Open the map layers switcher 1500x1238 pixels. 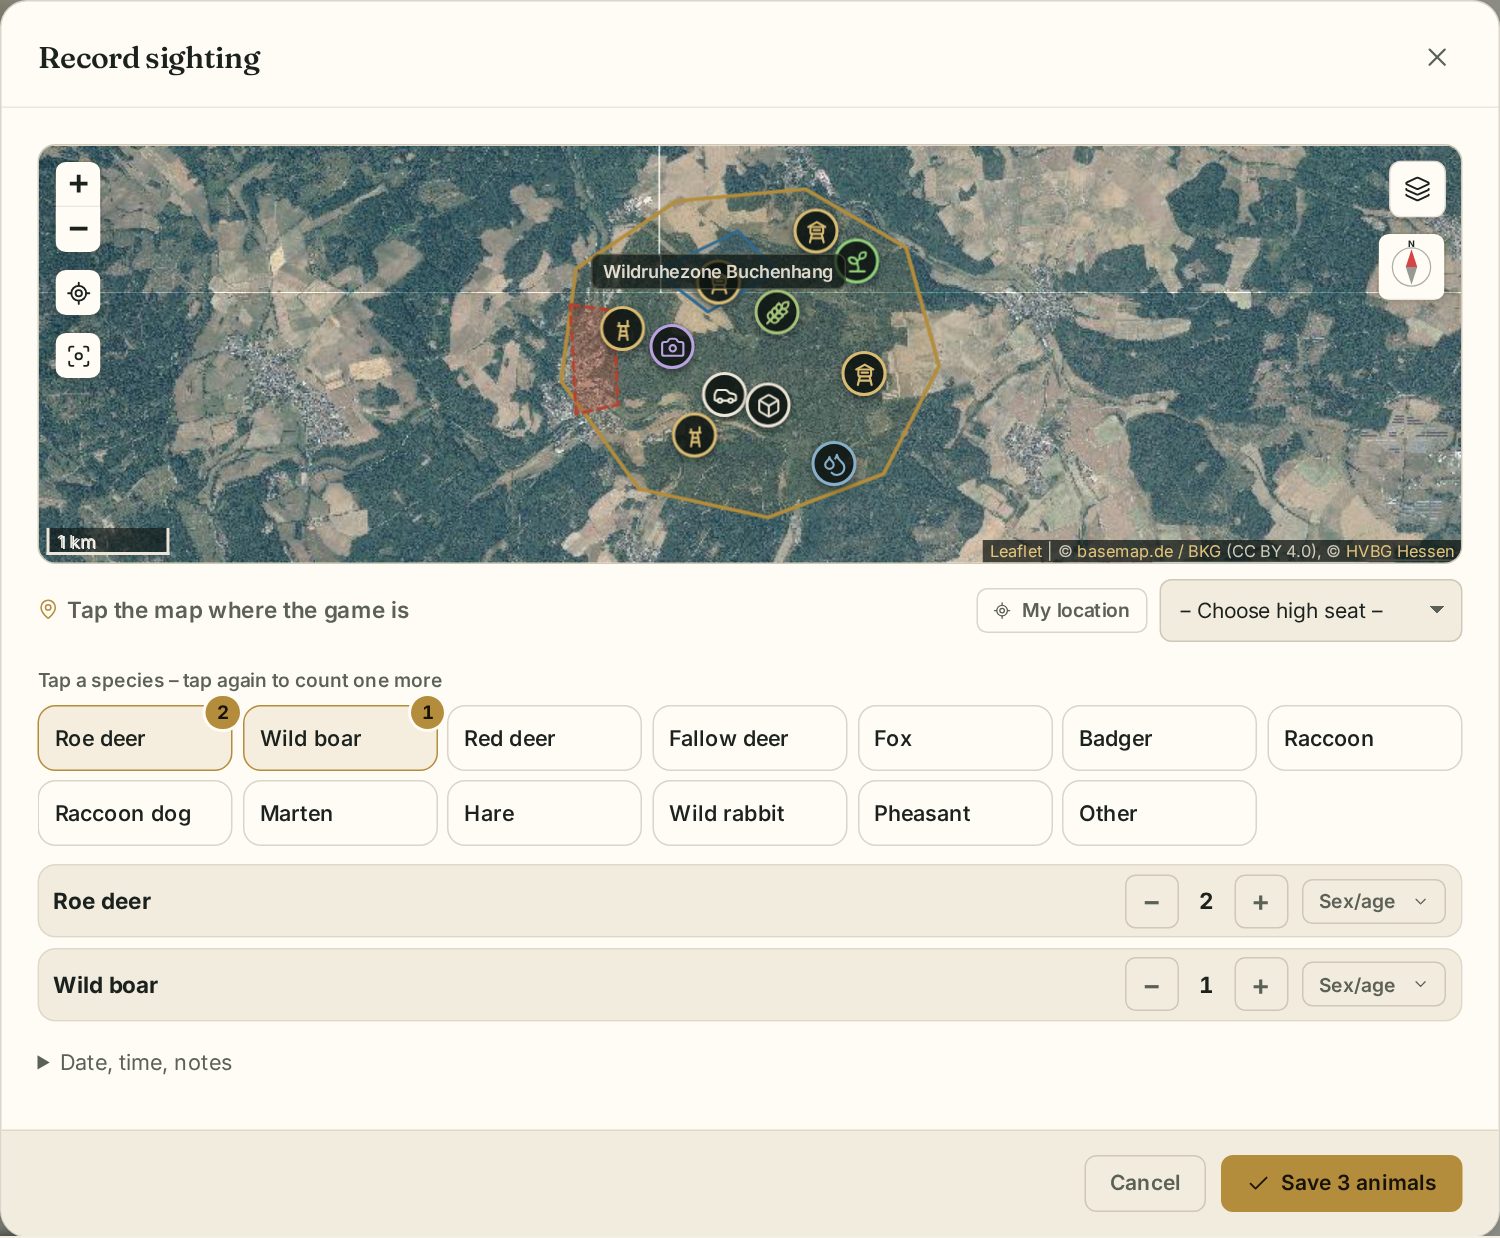(1417, 189)
